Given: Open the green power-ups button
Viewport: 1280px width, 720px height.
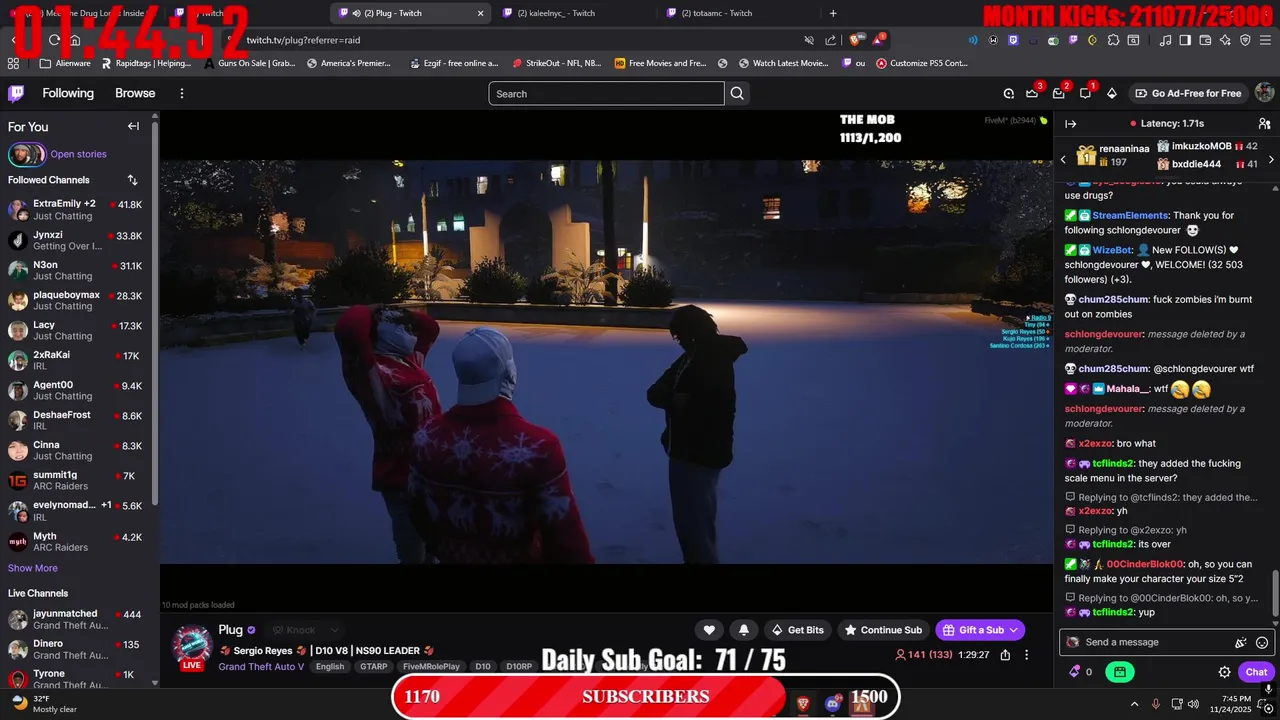Looking at the screenshot, I should click(x=1120, y=672).
